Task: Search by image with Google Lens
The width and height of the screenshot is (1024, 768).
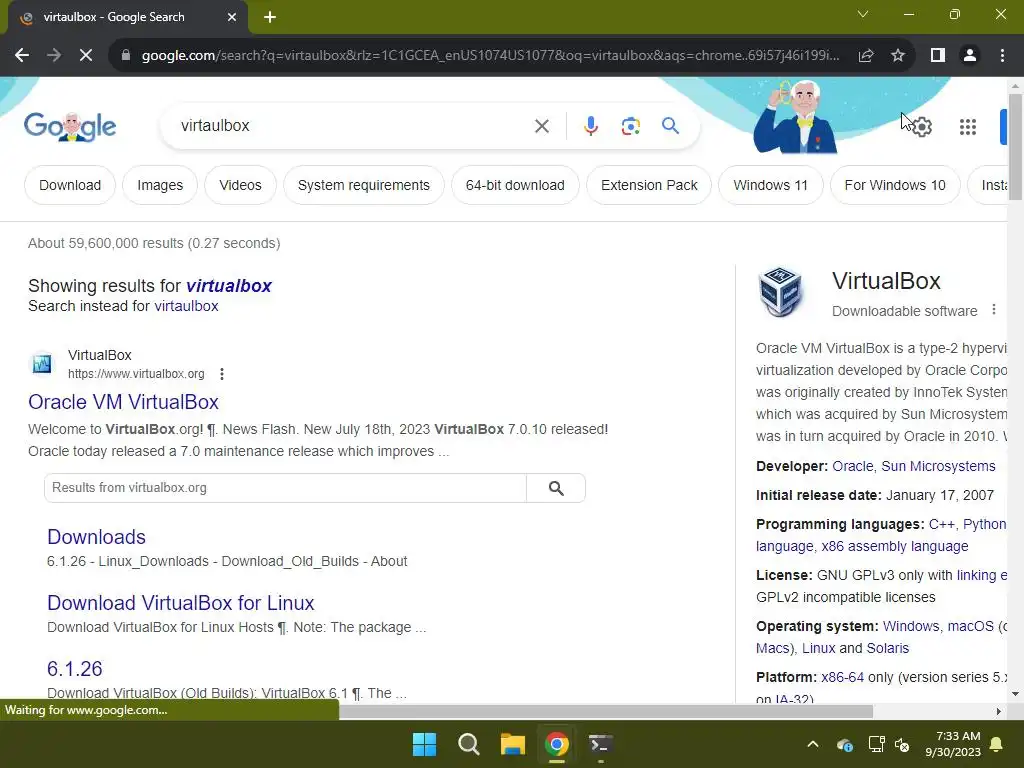Action: point(630,126)
